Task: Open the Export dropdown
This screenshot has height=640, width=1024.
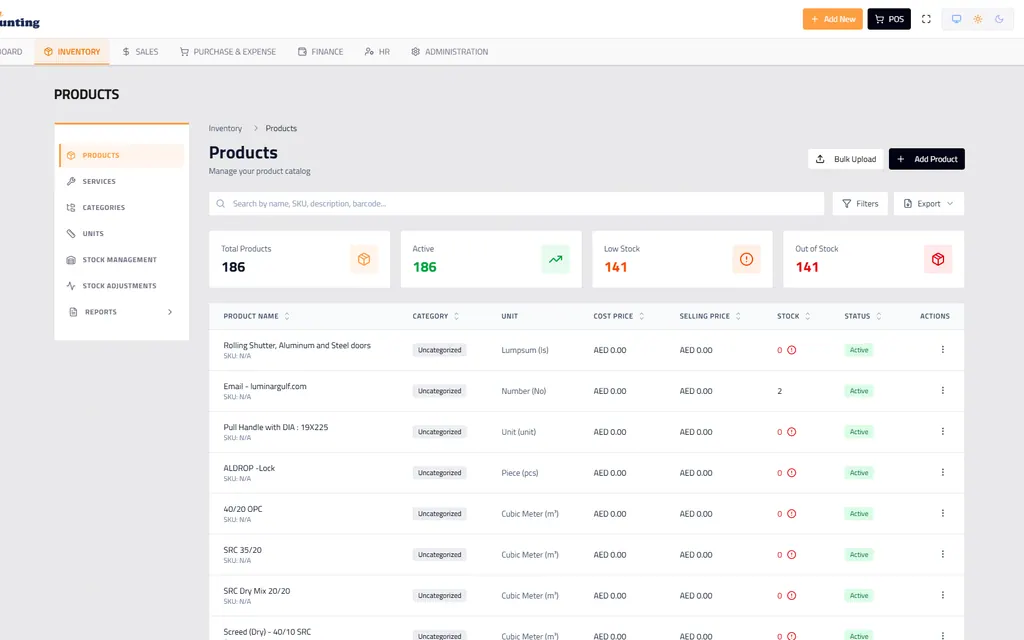Action: point(929,204)
